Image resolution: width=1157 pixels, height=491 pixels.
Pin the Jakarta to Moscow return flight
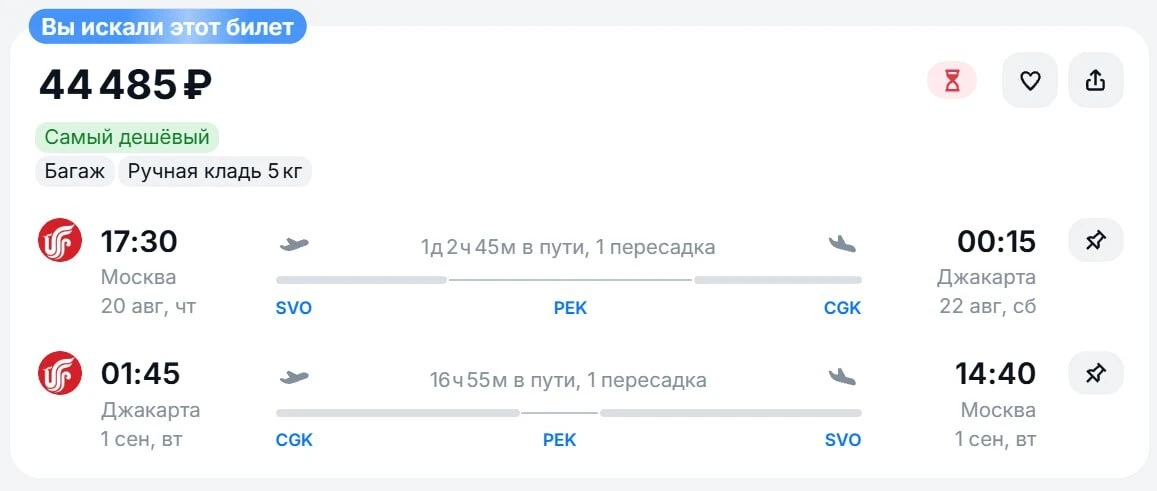pos(1096,373)
